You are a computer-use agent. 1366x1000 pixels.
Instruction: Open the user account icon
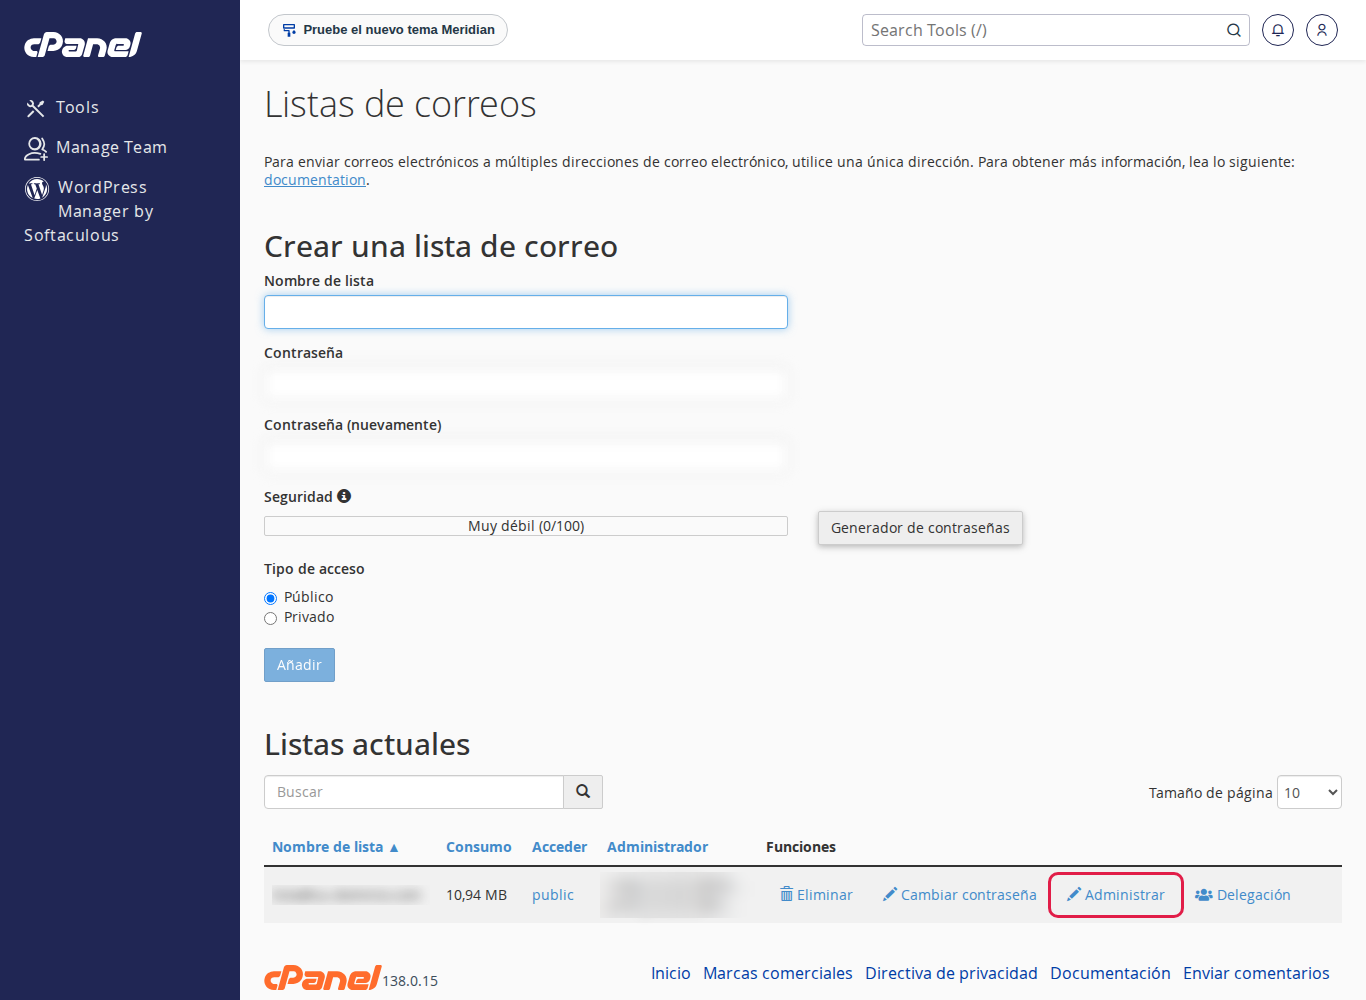(x=1322, y=30)
